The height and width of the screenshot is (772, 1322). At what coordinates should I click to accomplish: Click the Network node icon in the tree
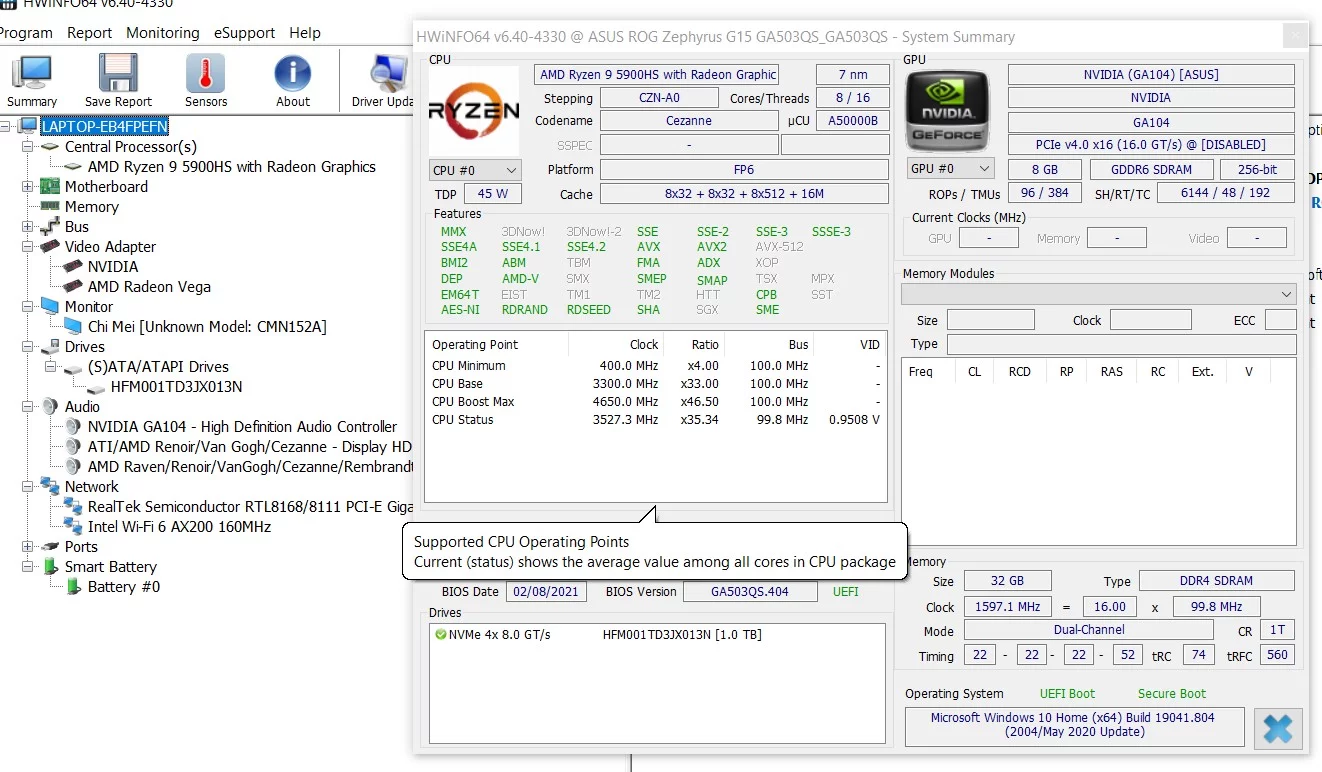tap(49, 487)
